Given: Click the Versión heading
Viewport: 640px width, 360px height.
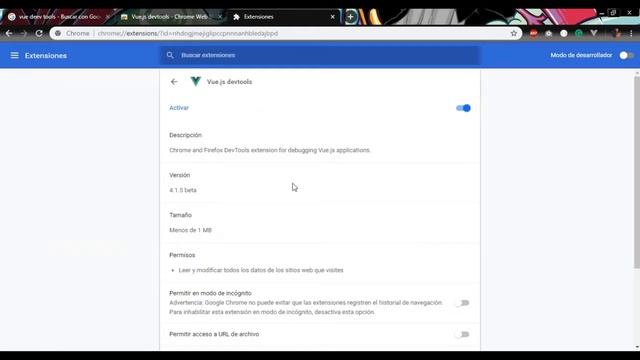Looking at the screenshot, I should (x=180, y=175).
